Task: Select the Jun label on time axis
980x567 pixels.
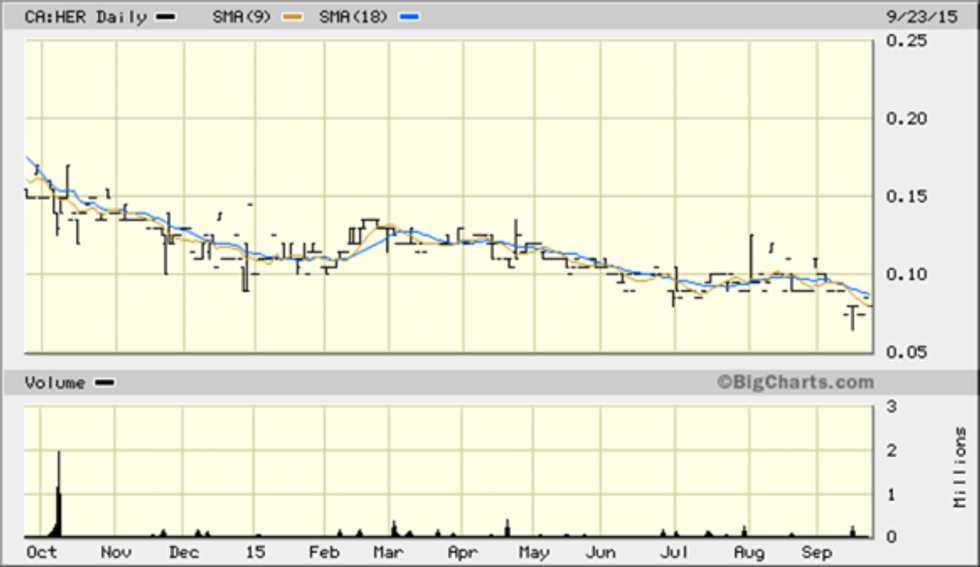Action: point(600,552)
